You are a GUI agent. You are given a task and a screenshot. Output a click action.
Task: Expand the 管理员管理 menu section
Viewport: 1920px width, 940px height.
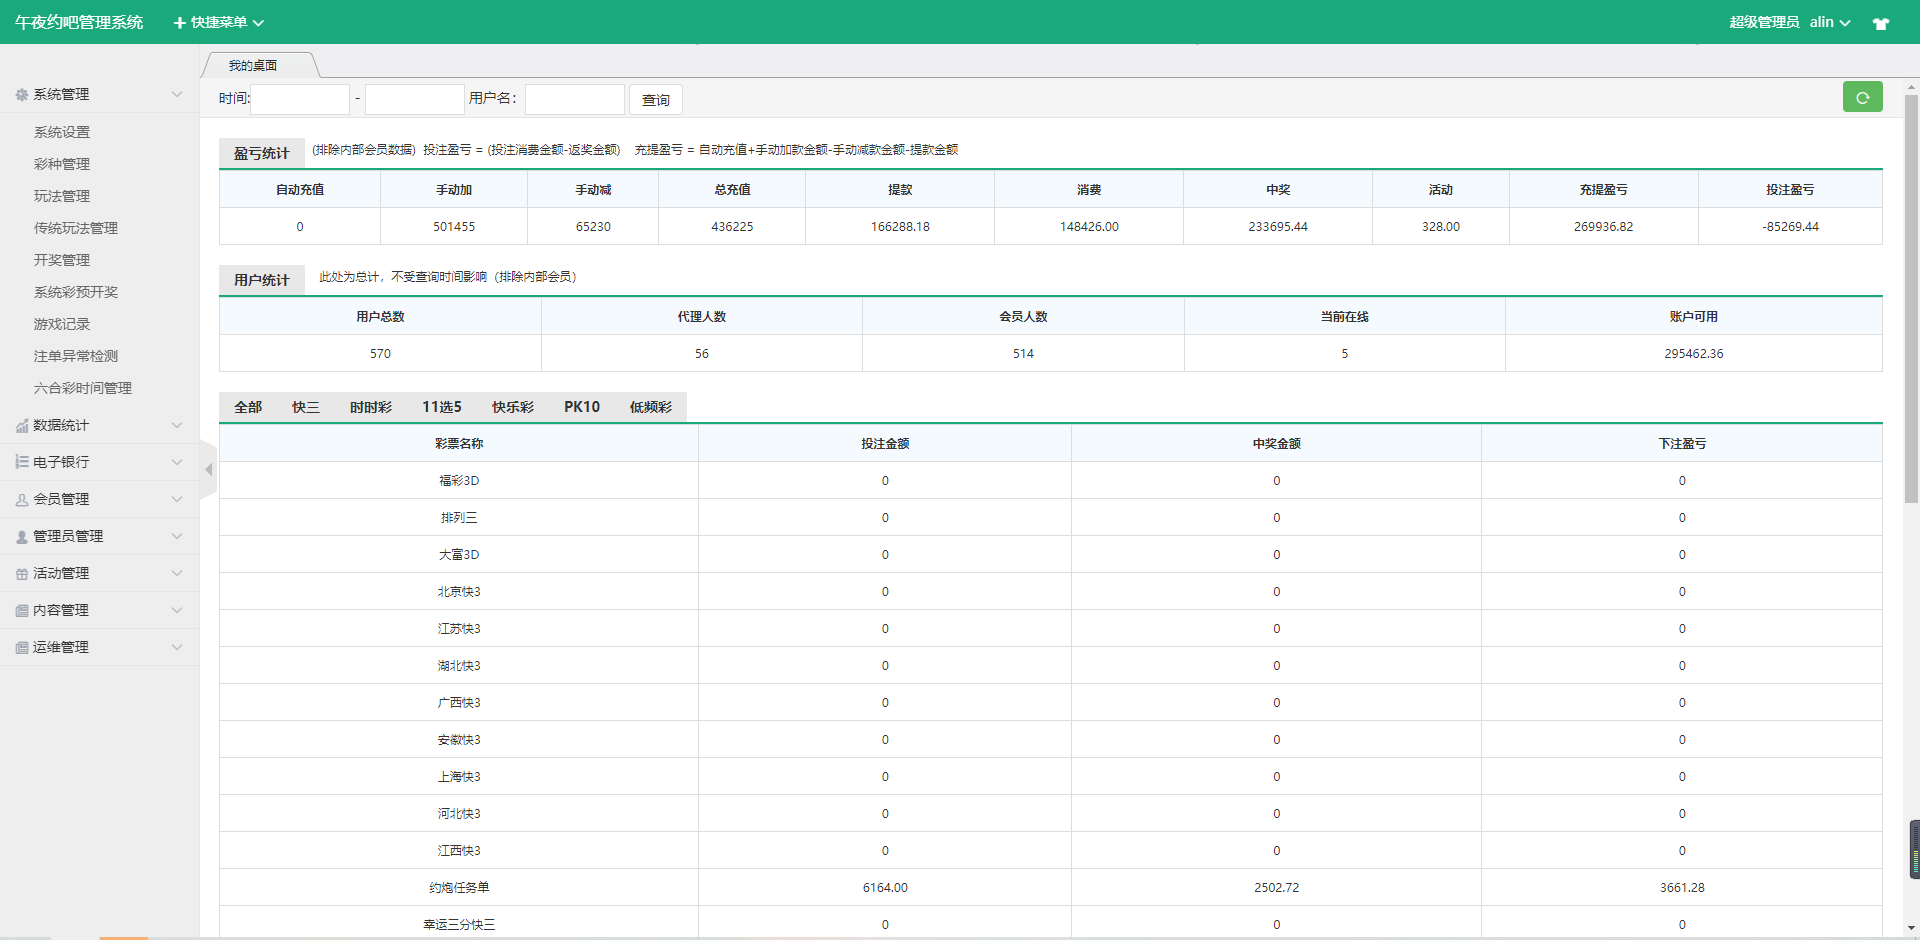pos(98,536)
